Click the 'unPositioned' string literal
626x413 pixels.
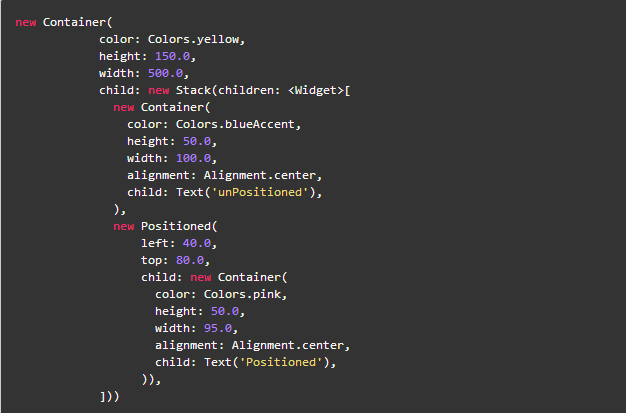pos(260,193)
